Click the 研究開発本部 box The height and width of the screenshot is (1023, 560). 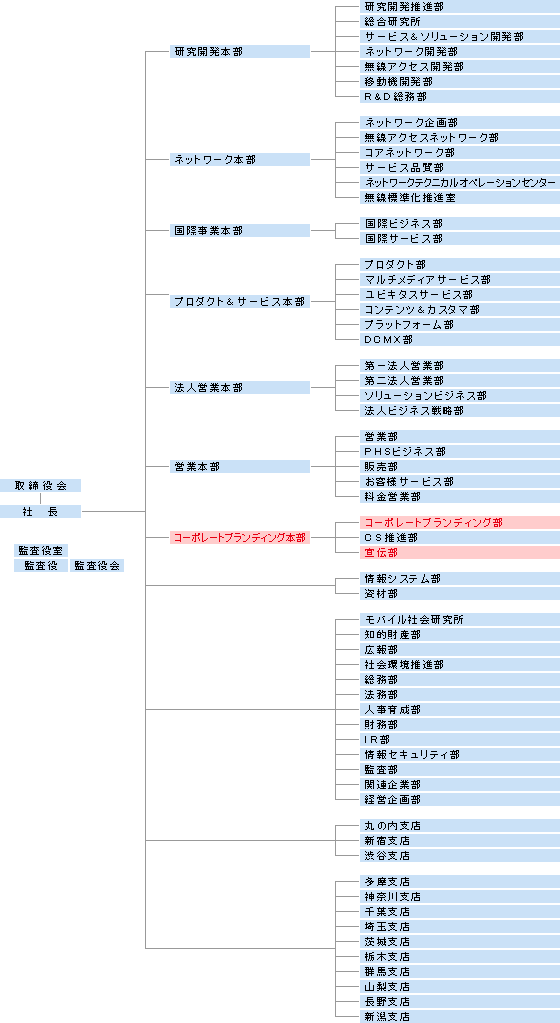pos(240,52)
